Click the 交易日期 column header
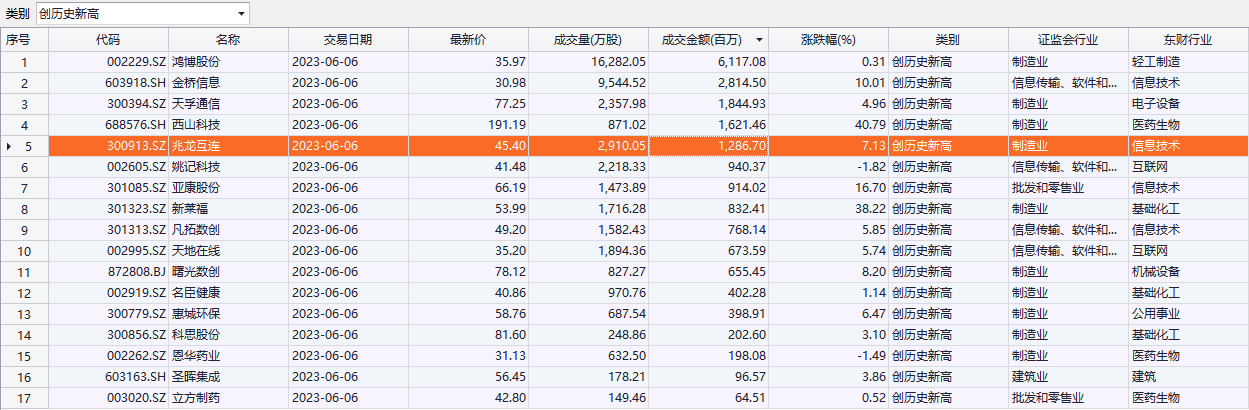The width and height of the screenshot is (1249, 410). (348, 40)
